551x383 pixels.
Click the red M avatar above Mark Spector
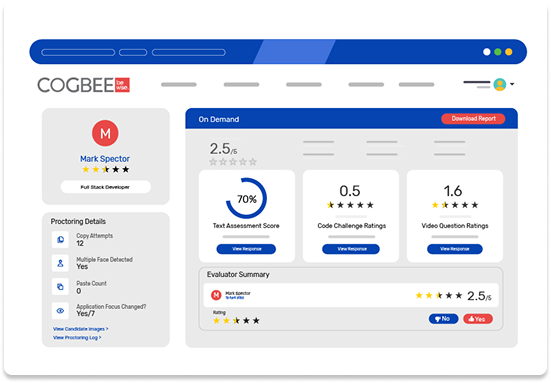pyautogui.click(x=105, y=133)
